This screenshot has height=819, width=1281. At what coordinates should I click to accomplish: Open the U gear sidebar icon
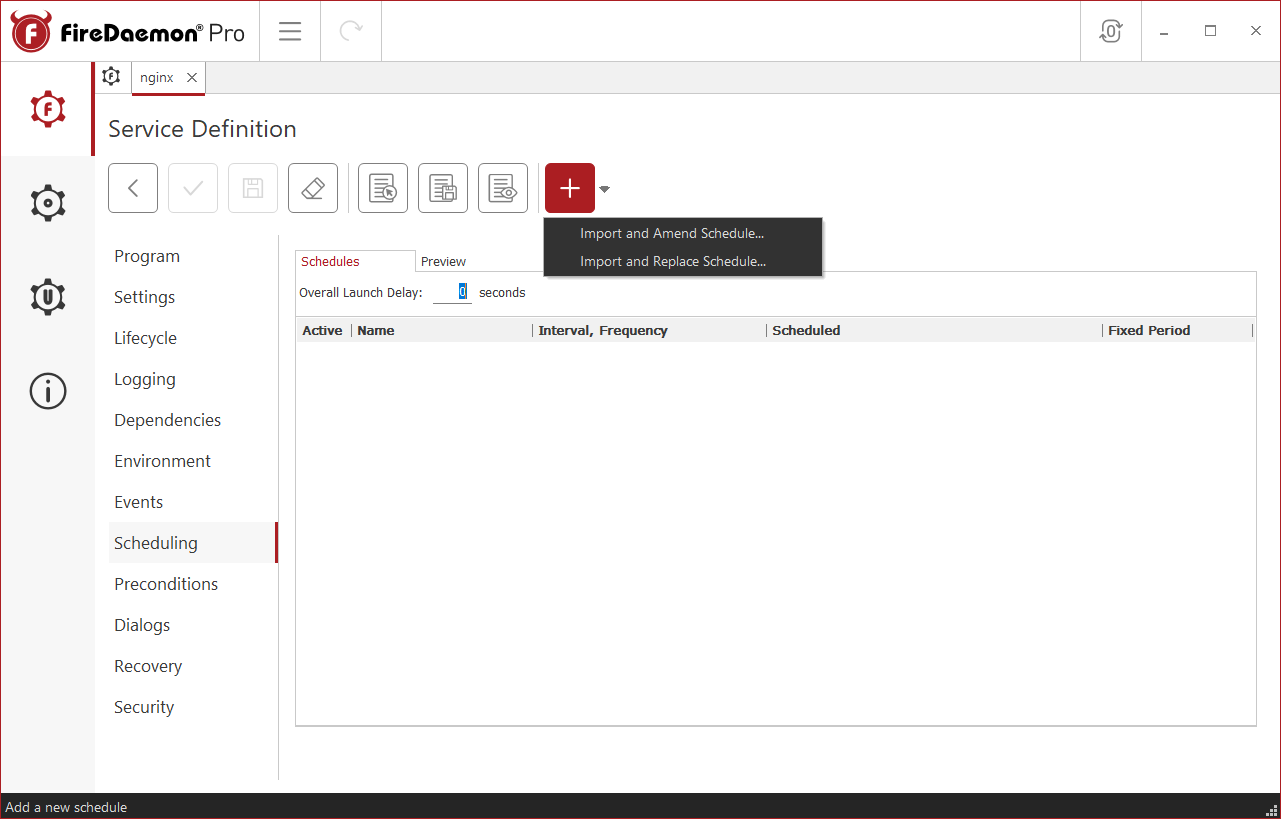point(48,297)
